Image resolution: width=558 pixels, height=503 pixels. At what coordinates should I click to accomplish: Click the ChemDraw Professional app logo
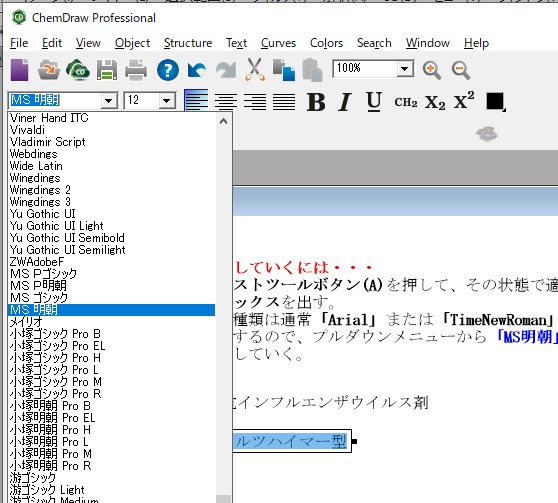19,17
